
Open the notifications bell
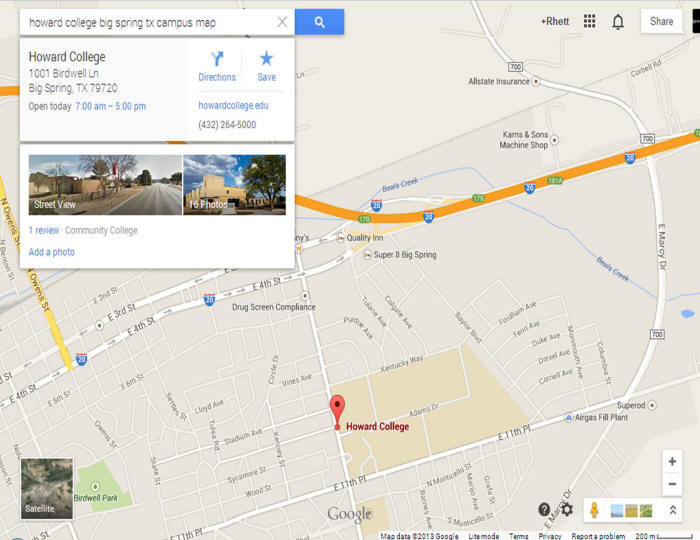(x=618, y=21)
